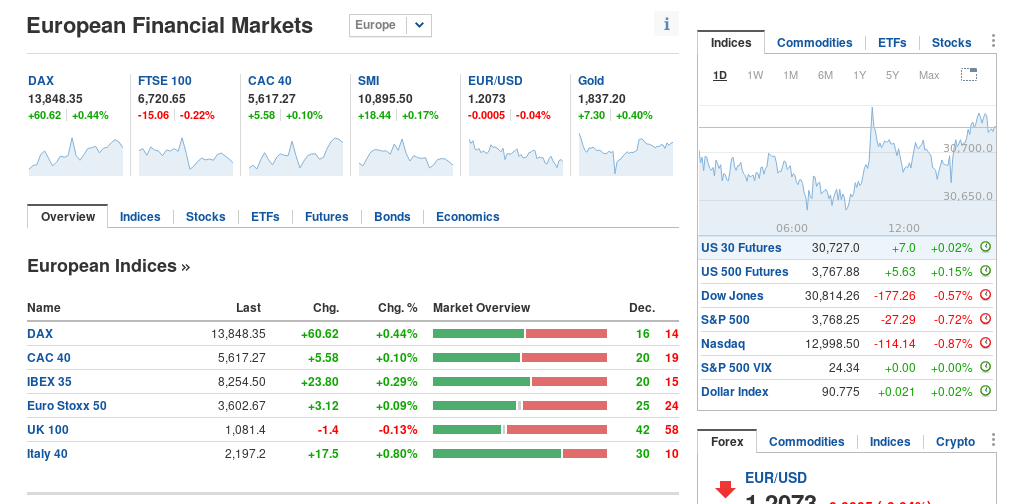Select Indices tab in lower sidebar widget

(x=890, y=441)
